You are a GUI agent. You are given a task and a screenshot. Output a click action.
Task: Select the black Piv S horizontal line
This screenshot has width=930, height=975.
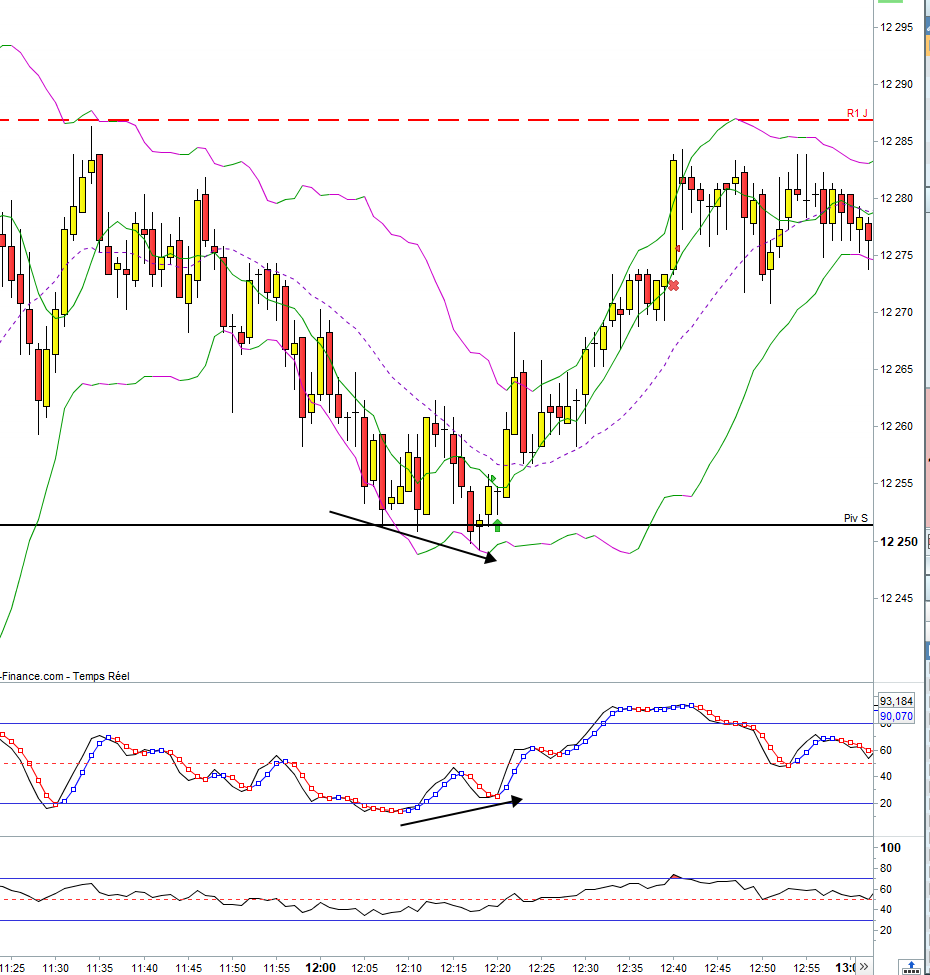[x=435, y=525]
